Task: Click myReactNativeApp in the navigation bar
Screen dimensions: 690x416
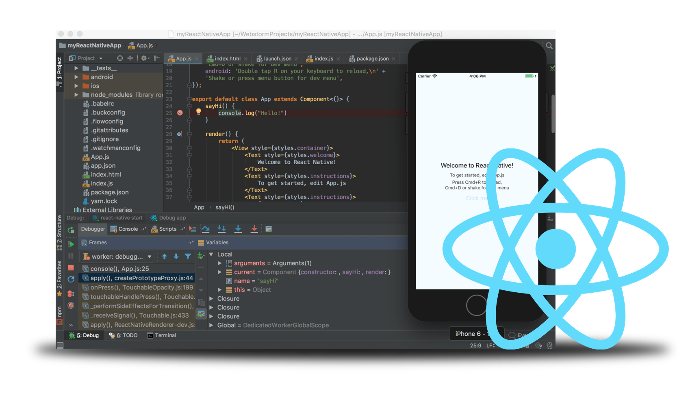Action: [90, 45]
